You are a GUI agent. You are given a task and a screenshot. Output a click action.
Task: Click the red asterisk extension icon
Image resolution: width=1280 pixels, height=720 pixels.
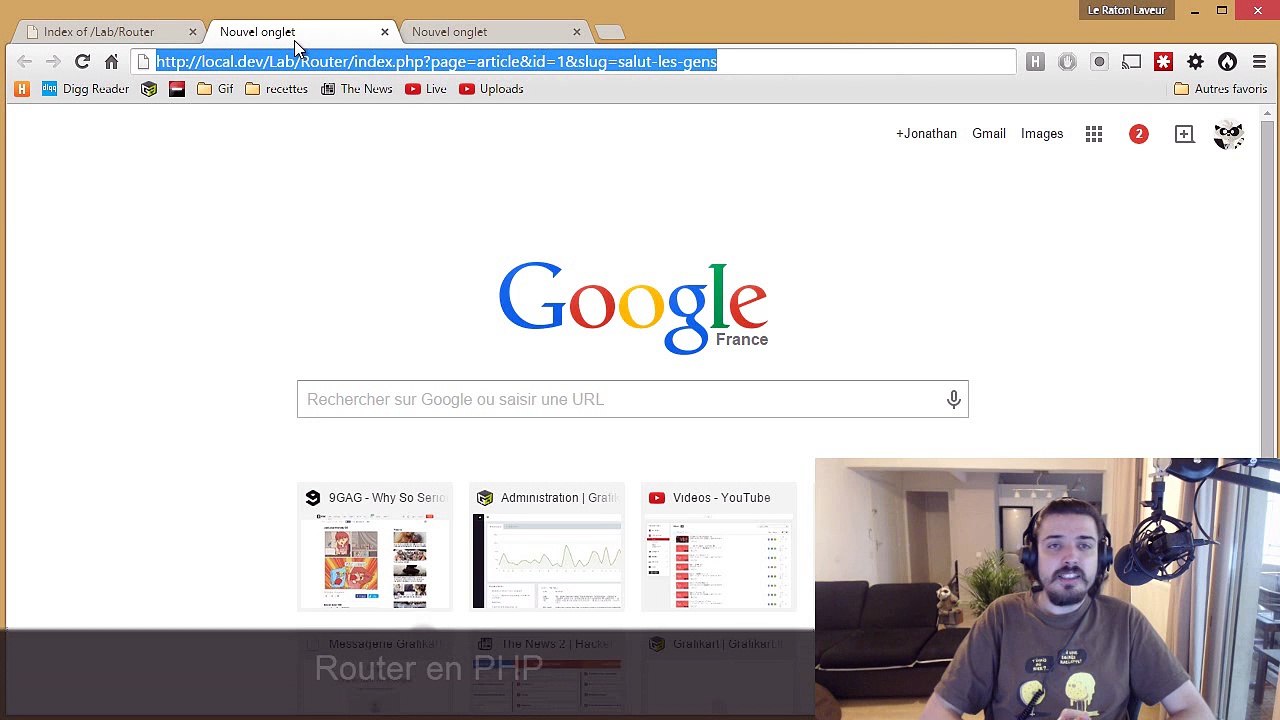tap(1163, 62)
